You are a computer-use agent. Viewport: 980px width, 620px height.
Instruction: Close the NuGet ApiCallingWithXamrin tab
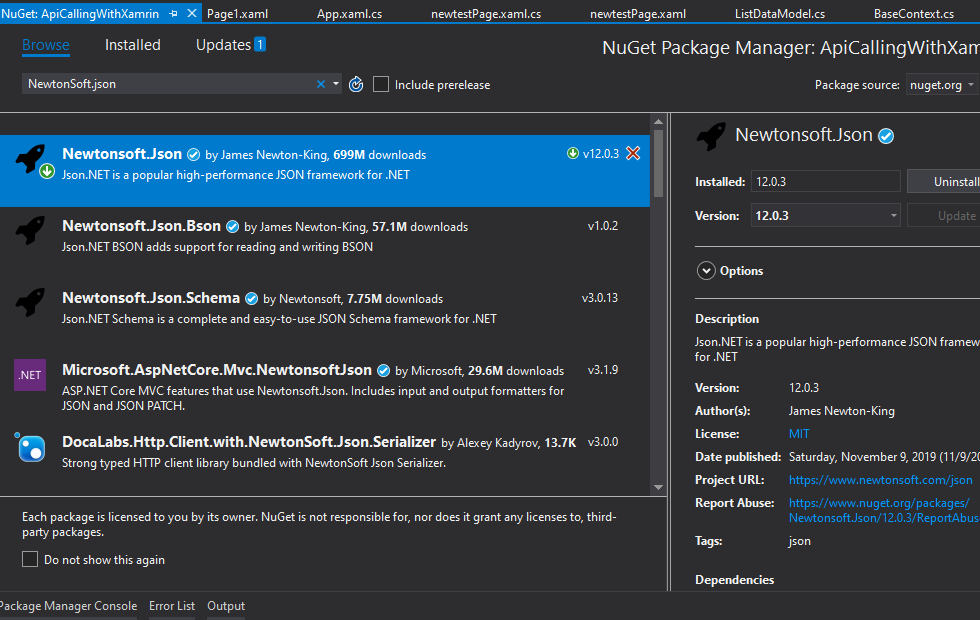pyautogui.click(x=192, y=13)
